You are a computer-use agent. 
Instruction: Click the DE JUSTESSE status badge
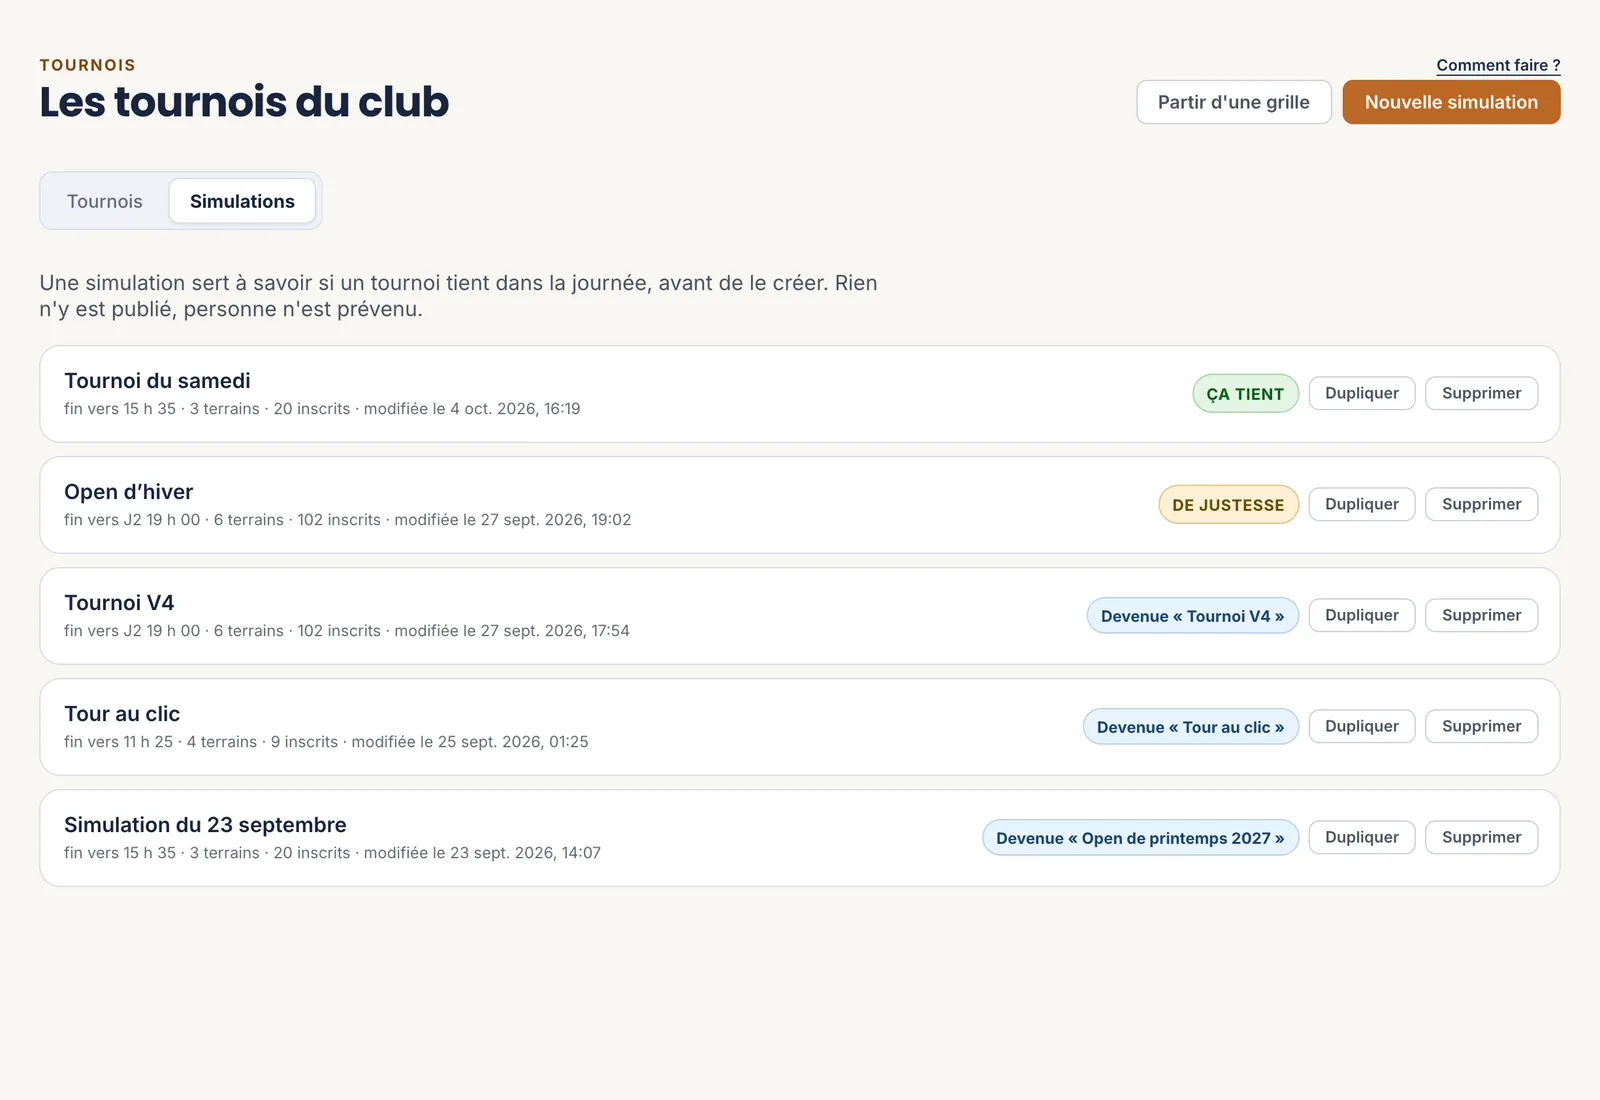[x=1228, y=505]
